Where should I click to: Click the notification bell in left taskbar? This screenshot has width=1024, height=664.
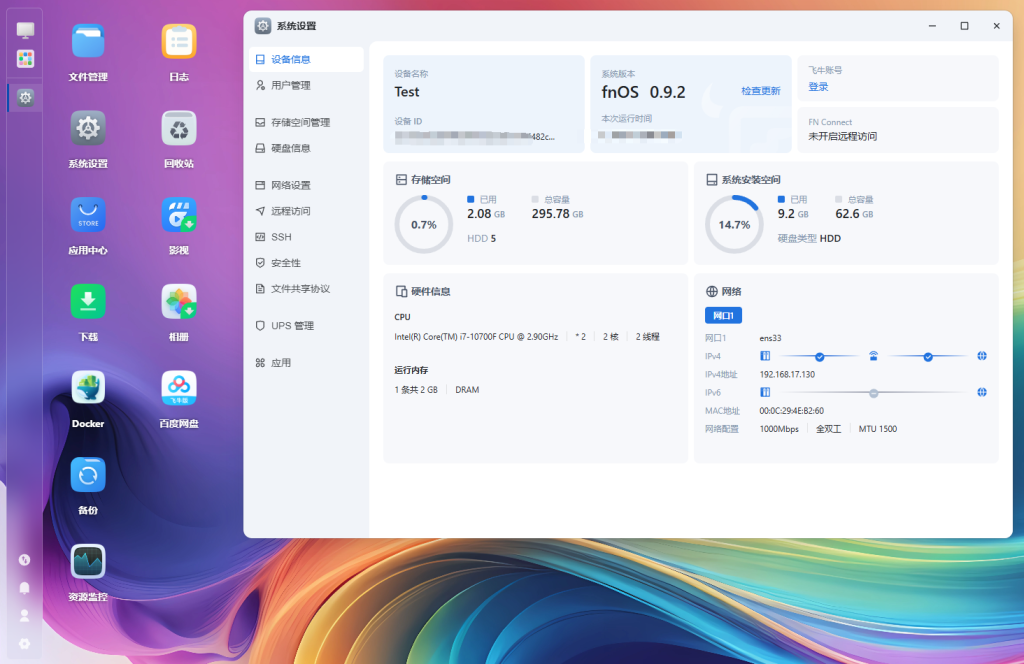pyautogui.click(x=25, y=588)
